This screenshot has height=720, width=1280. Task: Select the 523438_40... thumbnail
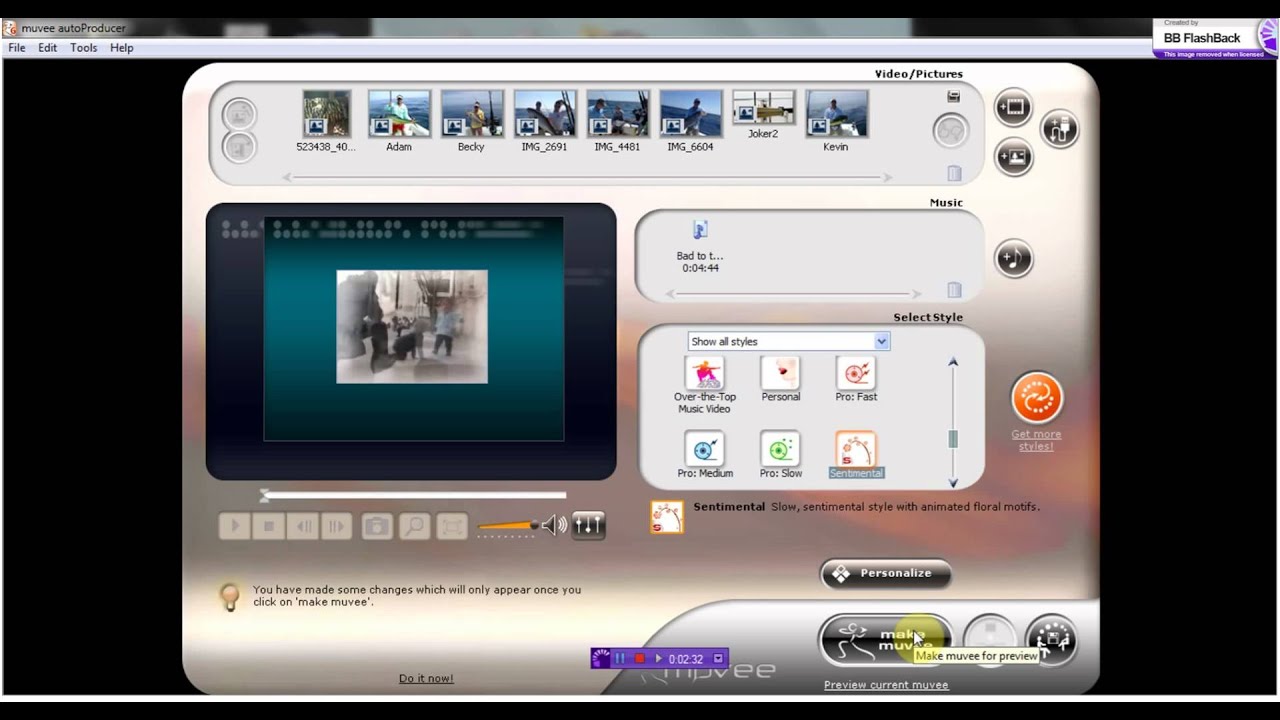pos(326,122)
